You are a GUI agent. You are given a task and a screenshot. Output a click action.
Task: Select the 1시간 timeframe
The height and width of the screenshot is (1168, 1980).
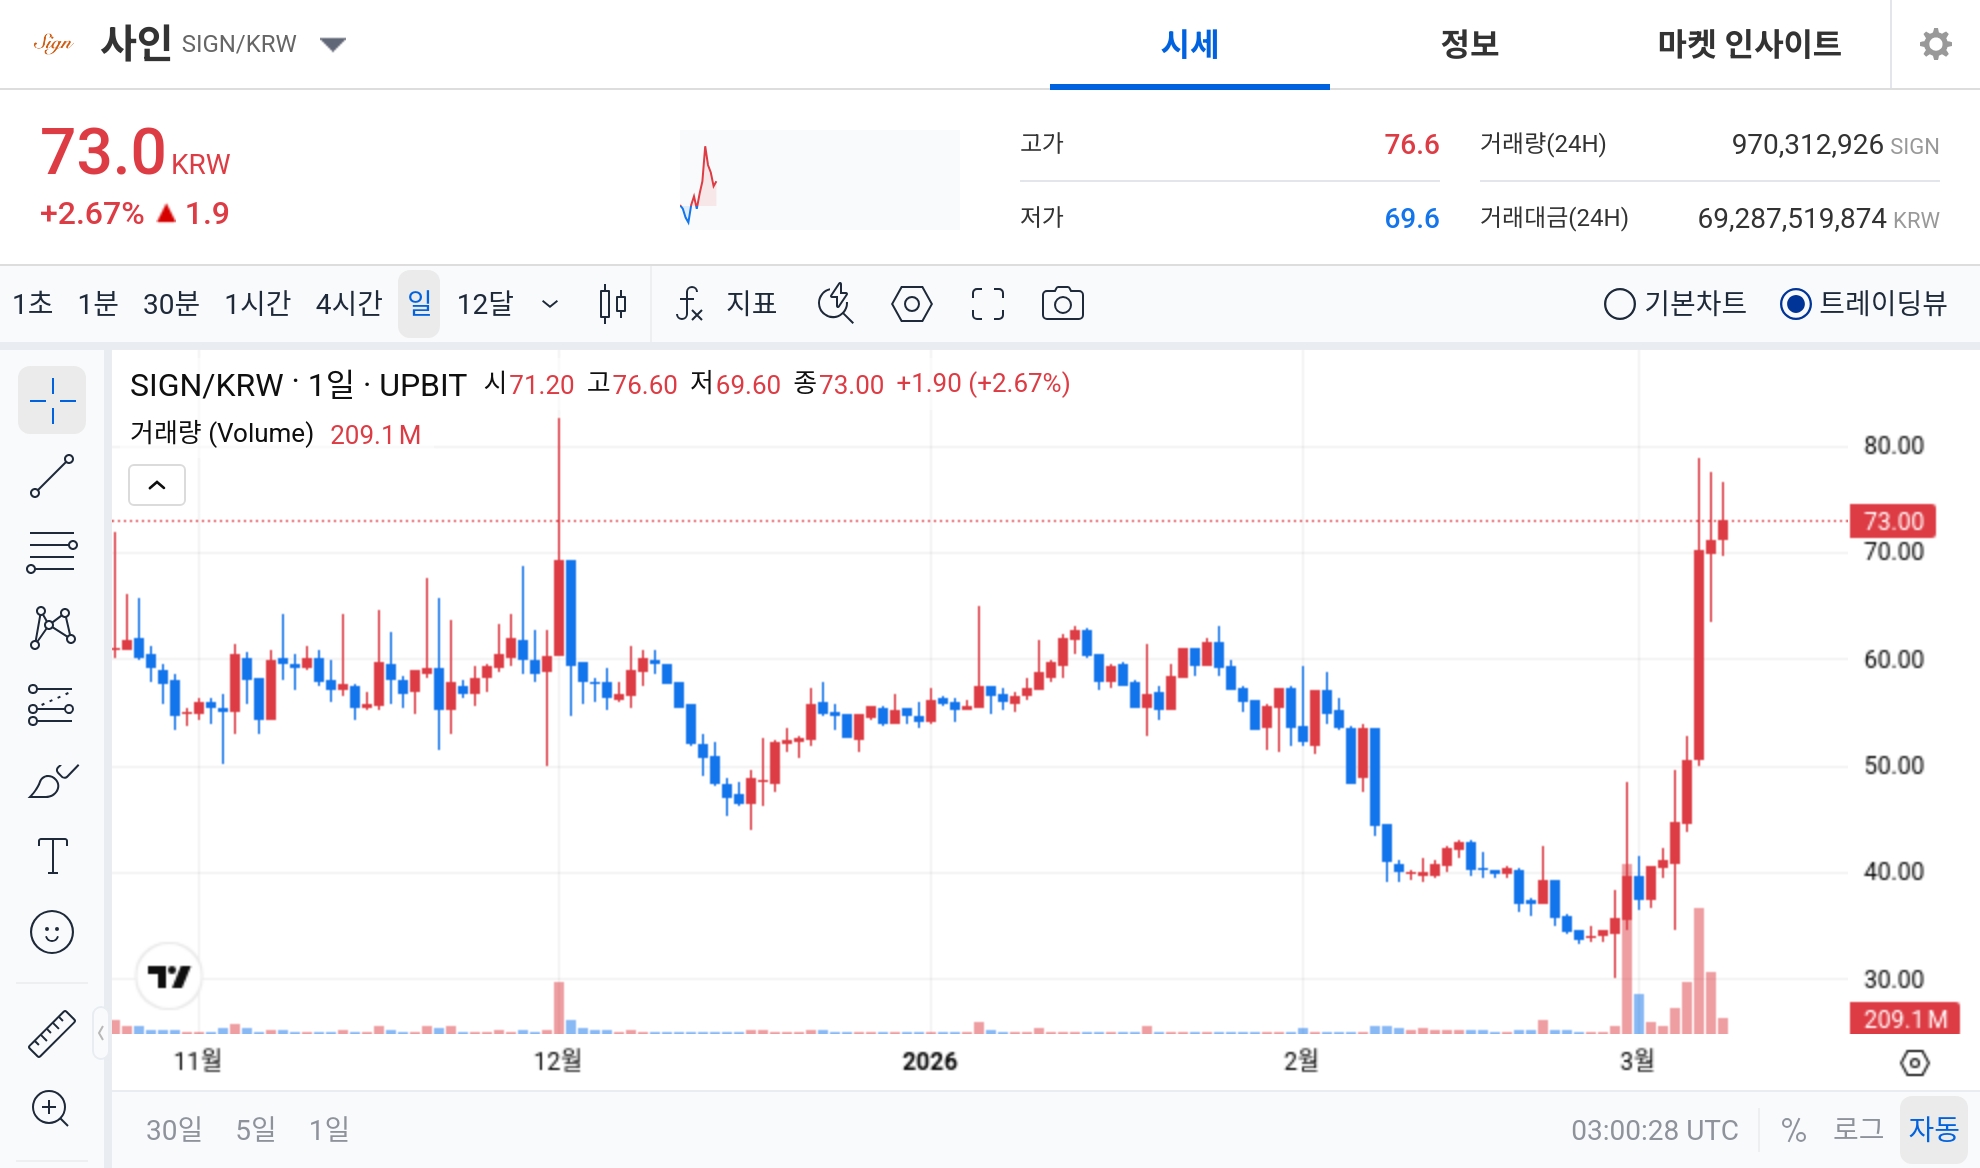[257, 304]
